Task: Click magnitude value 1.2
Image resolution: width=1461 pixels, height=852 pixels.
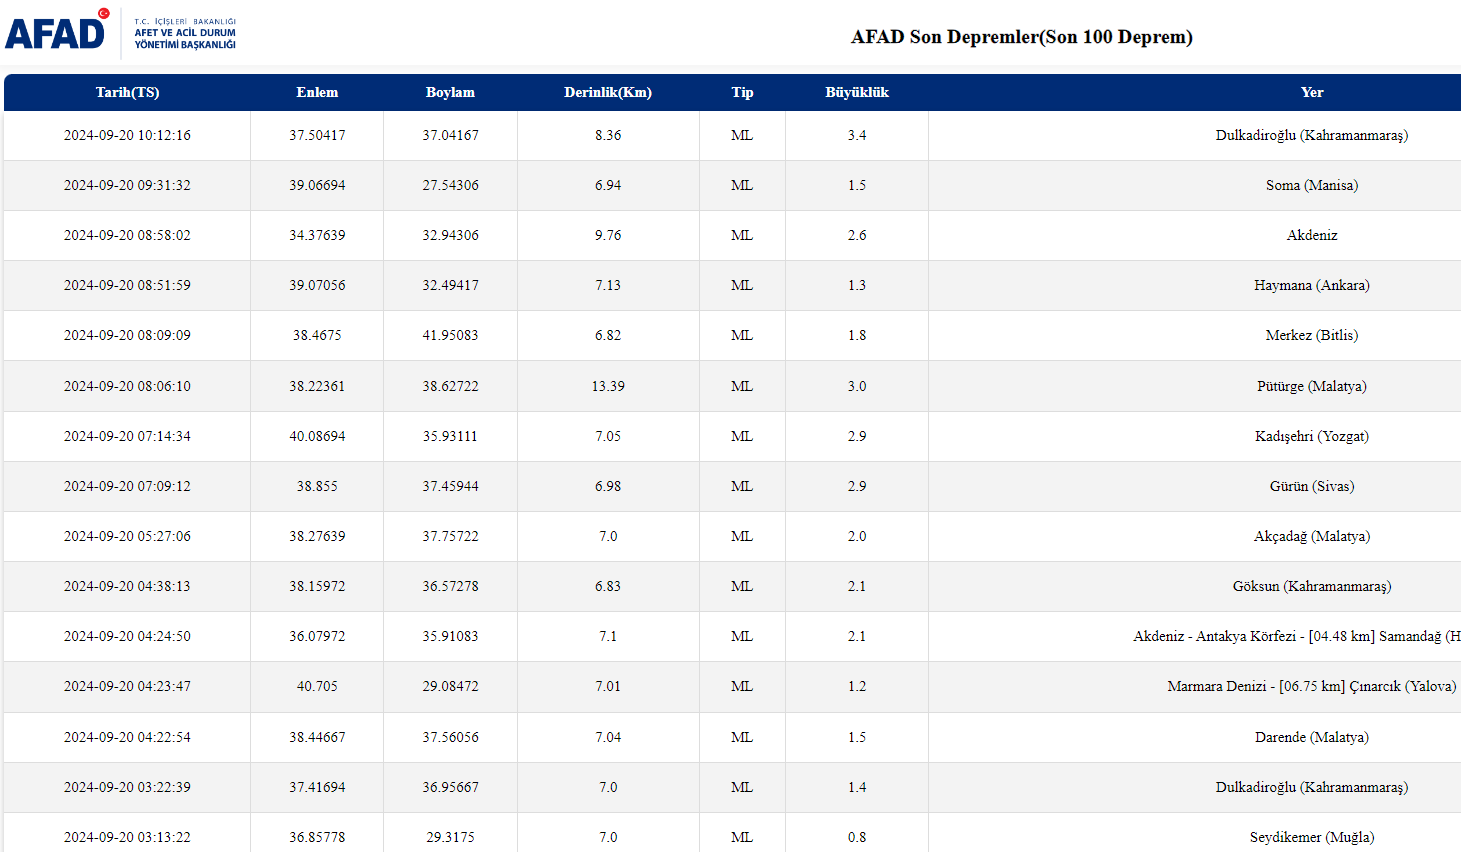Action: click(x=857, y=686)
